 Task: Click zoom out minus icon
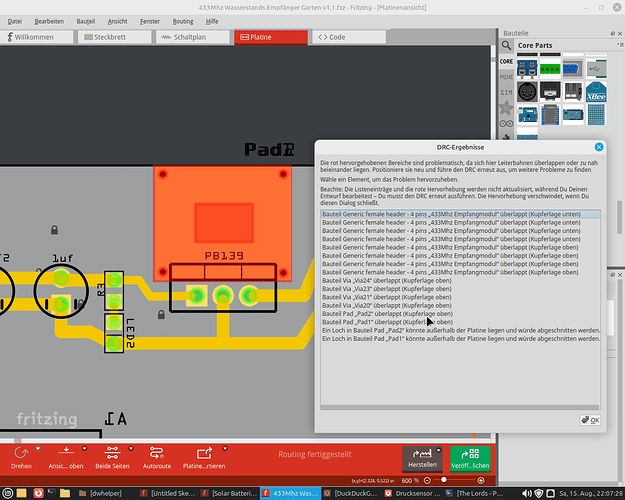coord(427,480)
